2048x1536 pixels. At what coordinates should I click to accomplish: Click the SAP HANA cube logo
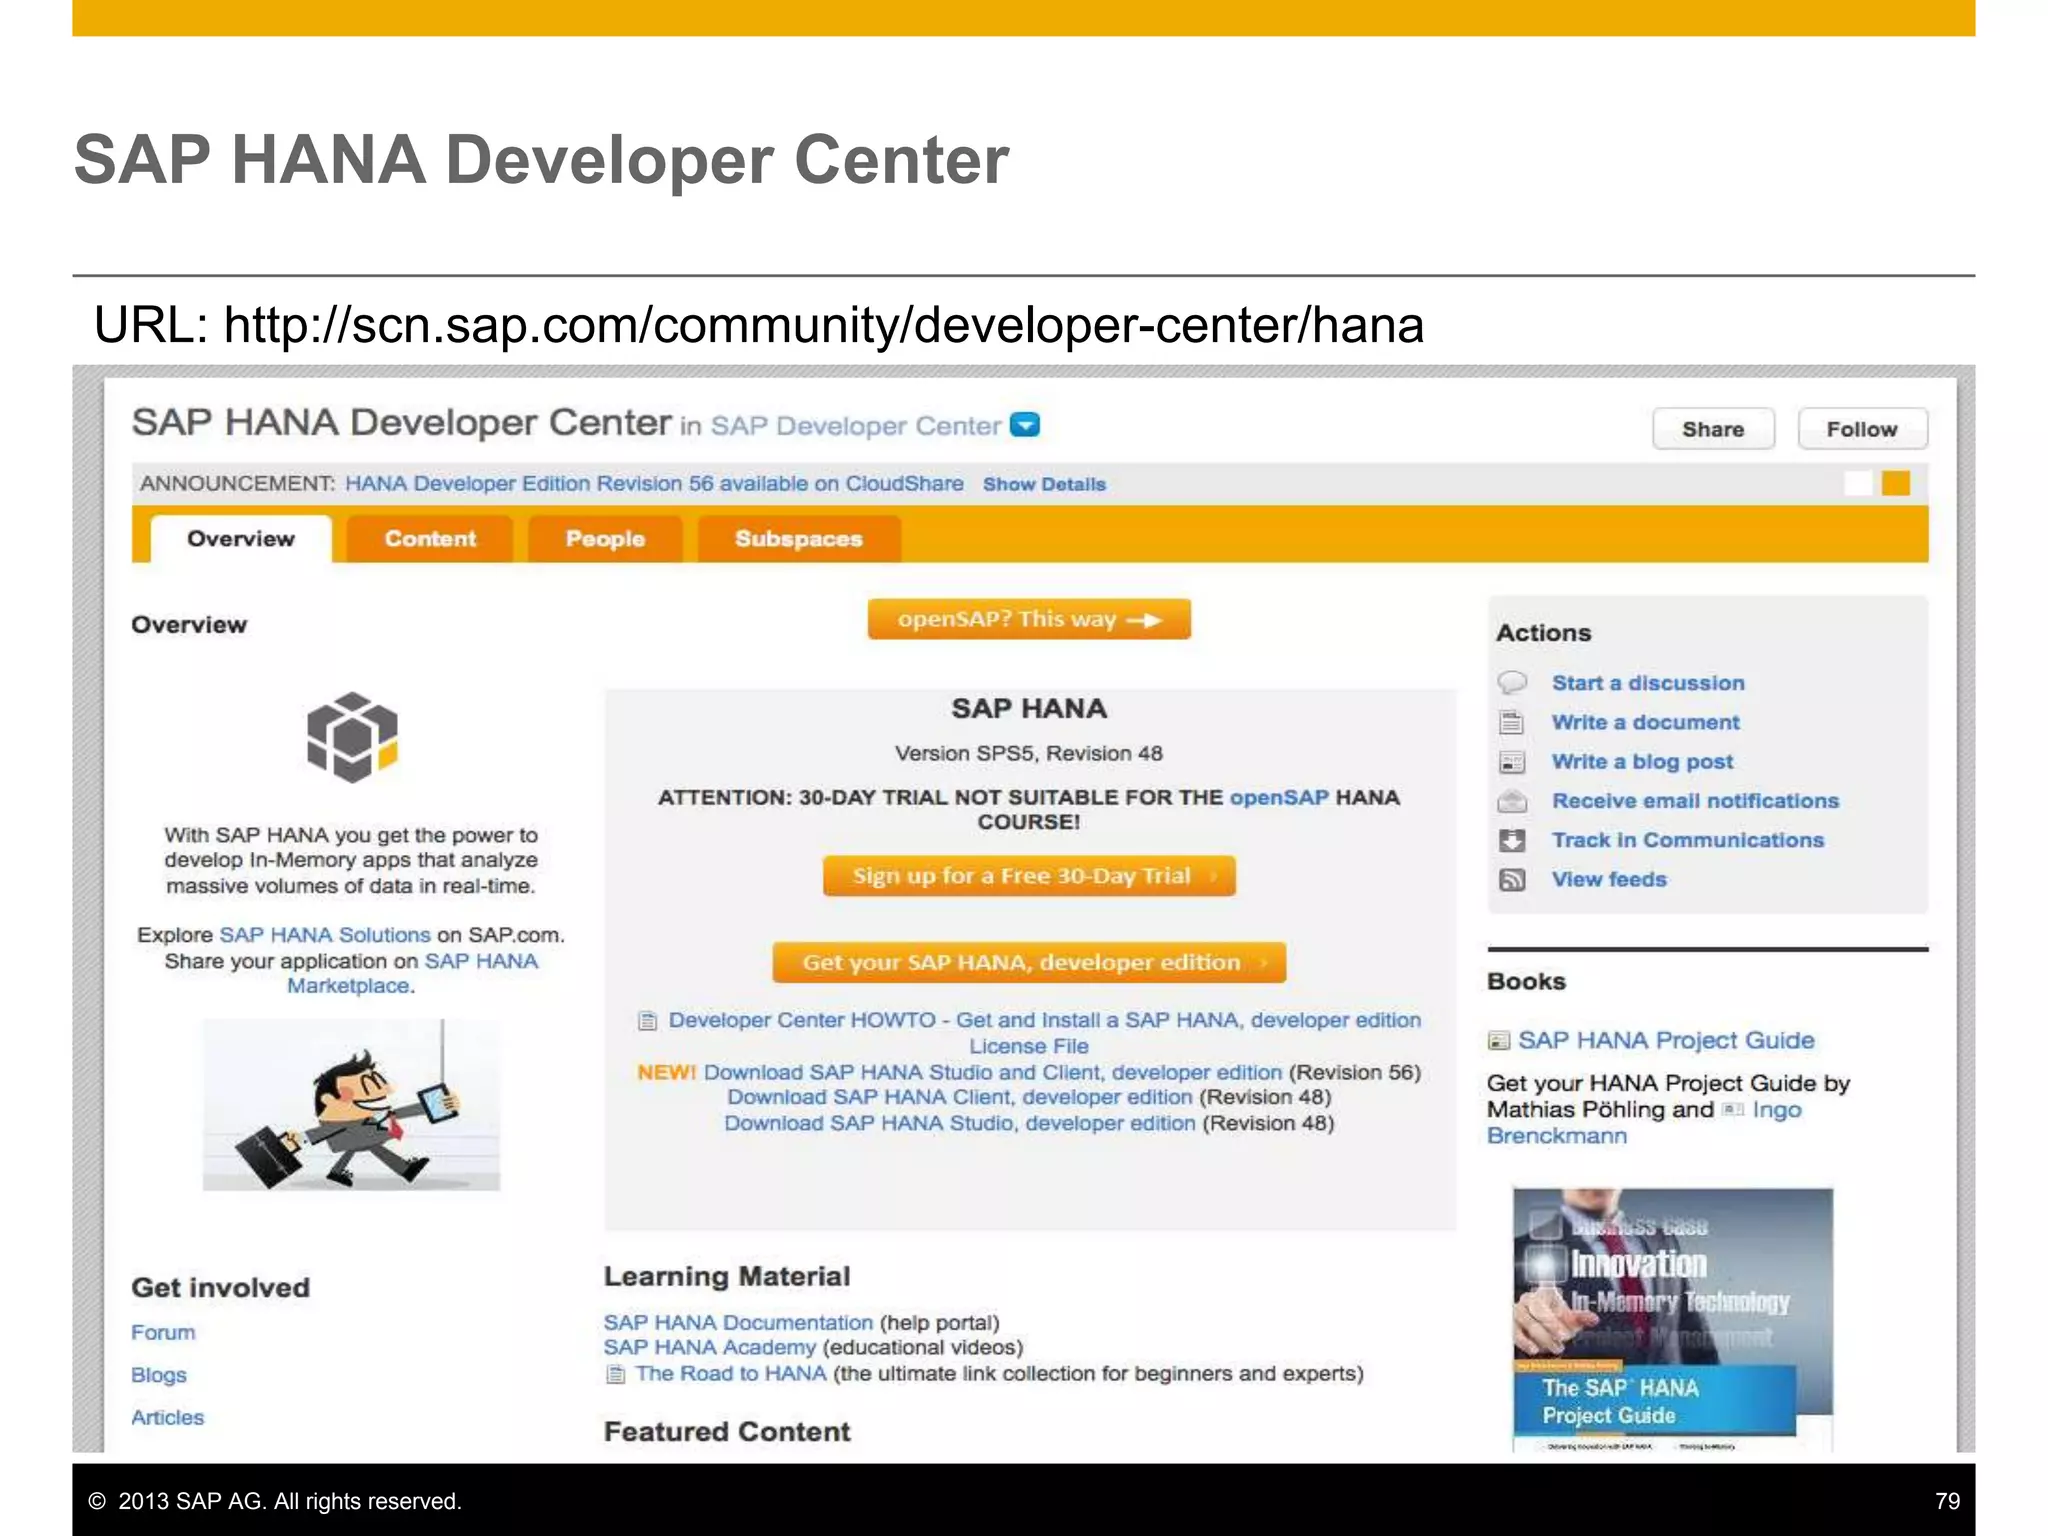pyautogui.click(x=352, y=737)
